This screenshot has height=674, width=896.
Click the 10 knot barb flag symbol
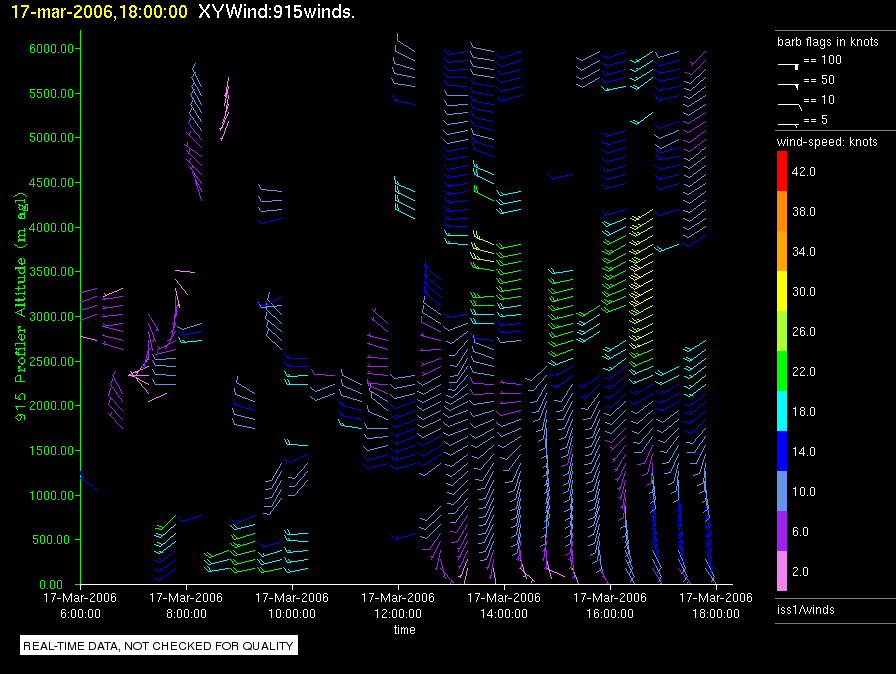click(x=790, y=106)
